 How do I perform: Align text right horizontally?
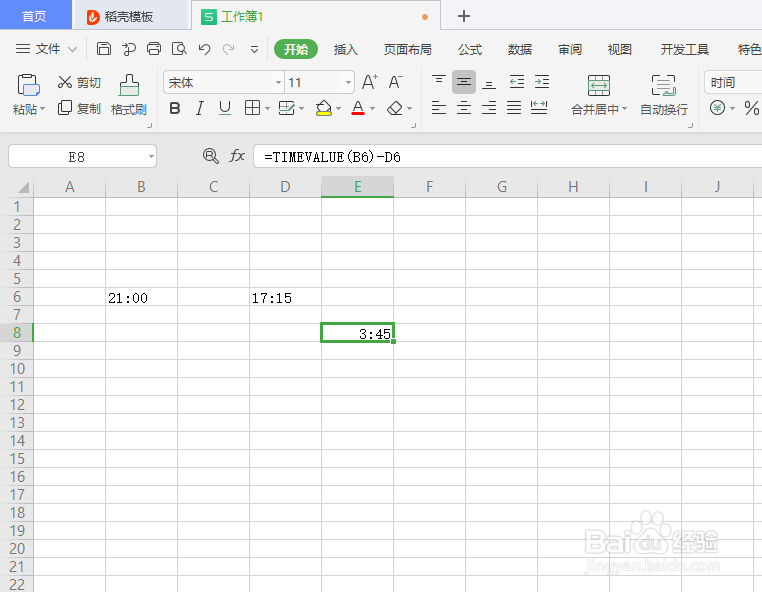coord(488,107)
